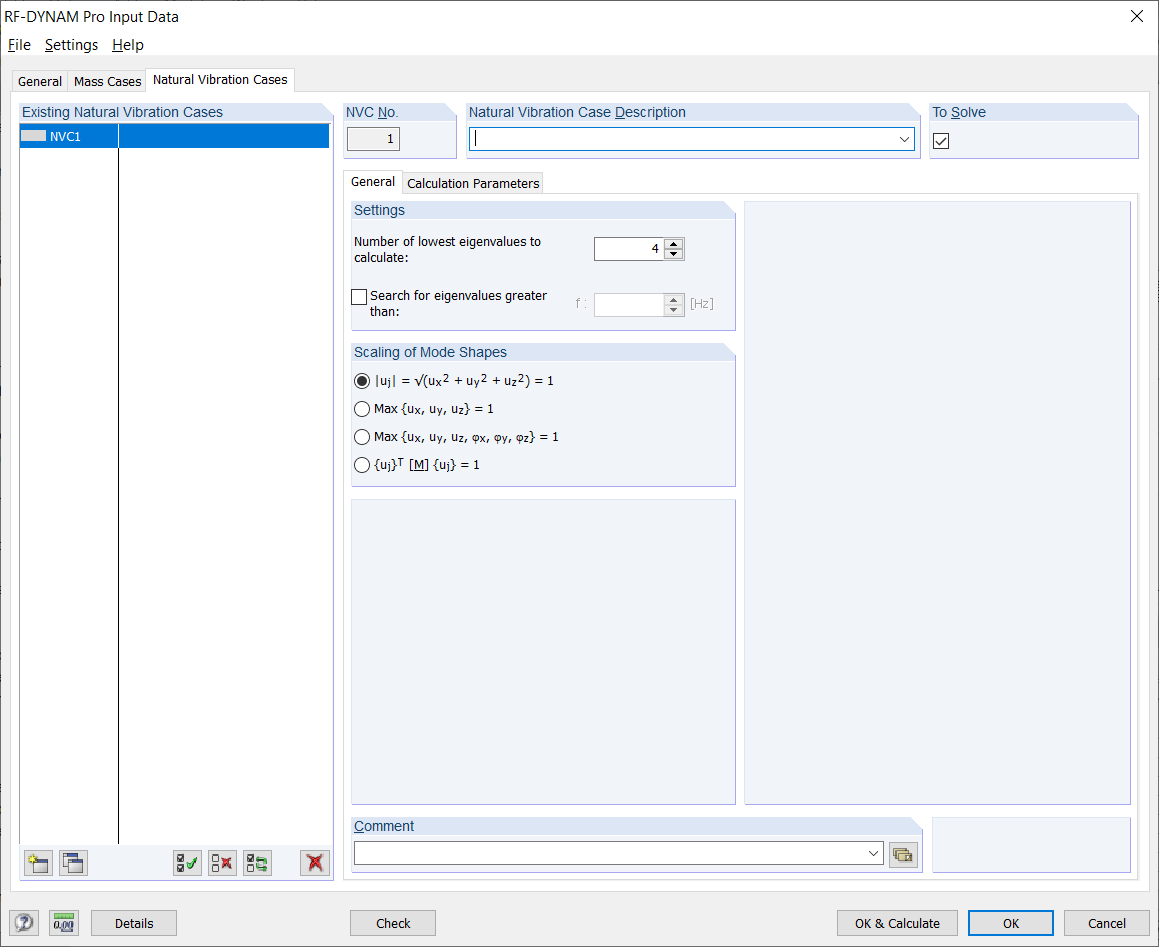The image size is (1159, 947).
Task: Click the NVC No. field
Action: coord(373,139)
